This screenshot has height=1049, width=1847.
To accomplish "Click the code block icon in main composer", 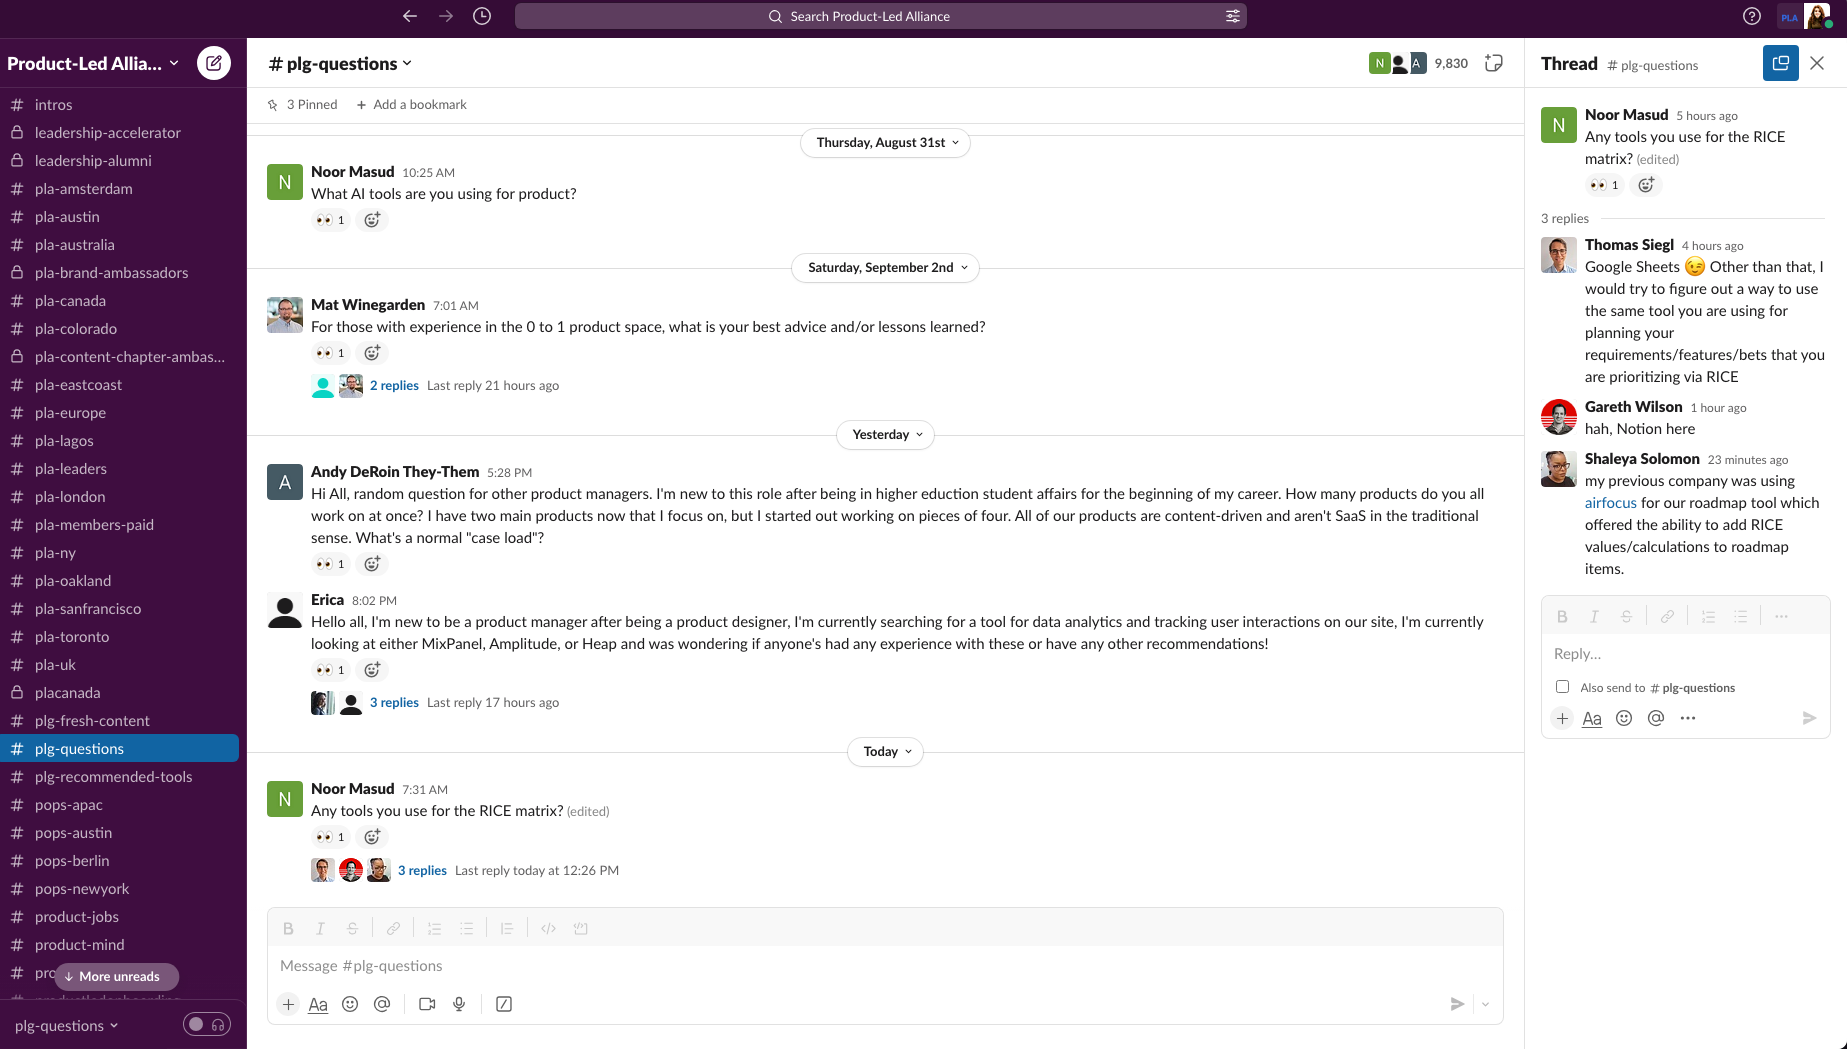I will coord(580,928).
